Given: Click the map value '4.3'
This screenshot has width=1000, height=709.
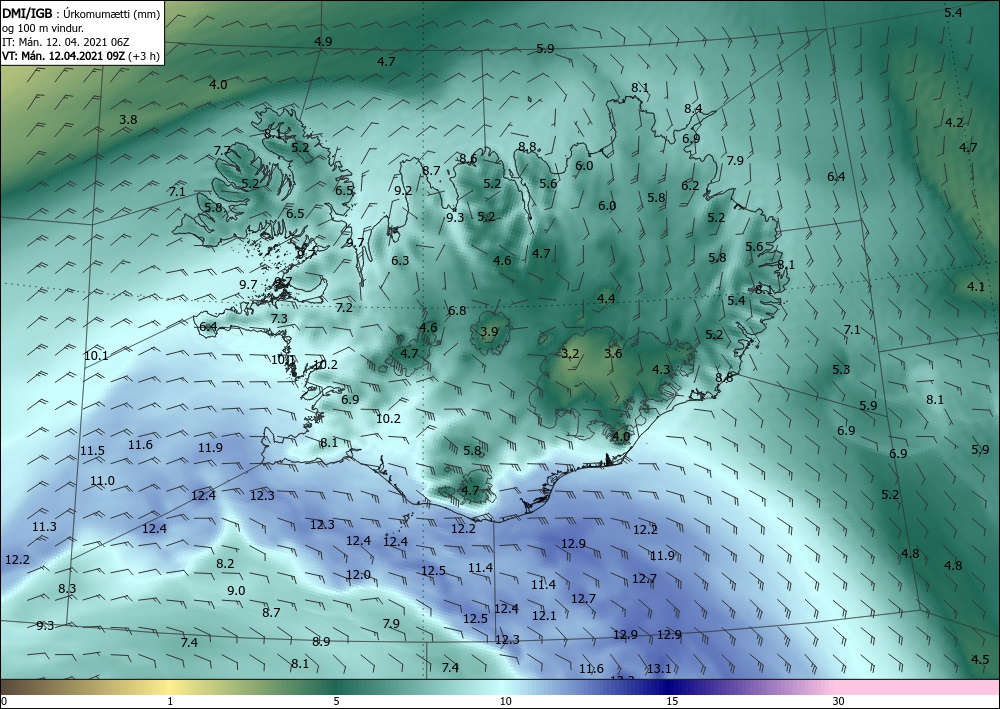Looking at the screenshot, I should click(661, 369).
